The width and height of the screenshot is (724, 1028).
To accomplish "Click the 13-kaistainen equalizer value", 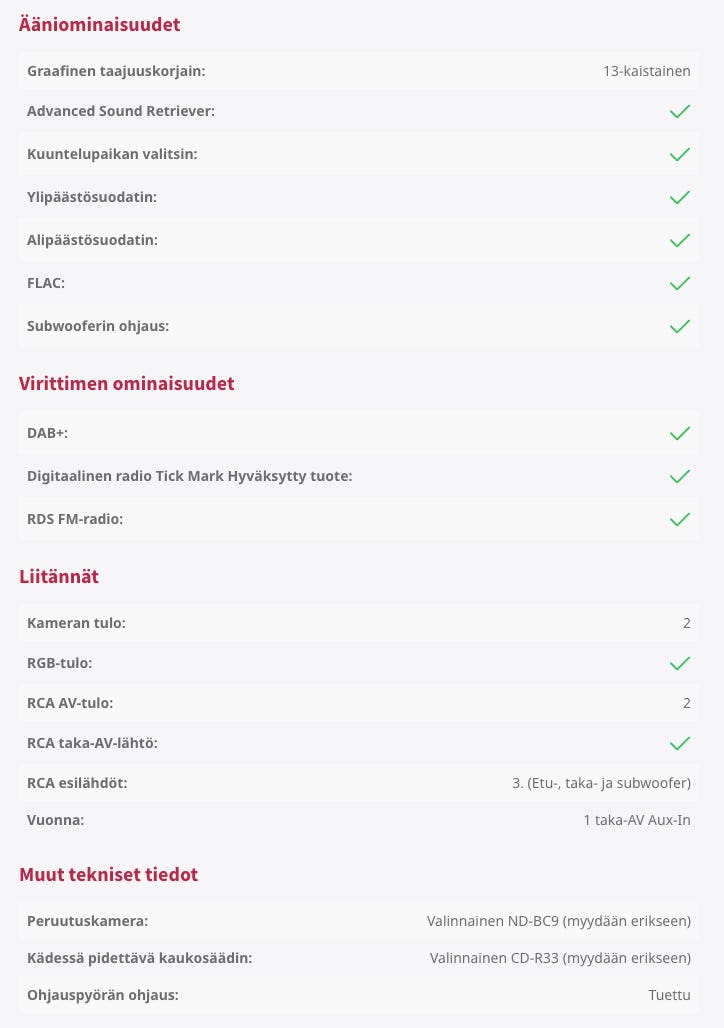I will tap(646, 71).
